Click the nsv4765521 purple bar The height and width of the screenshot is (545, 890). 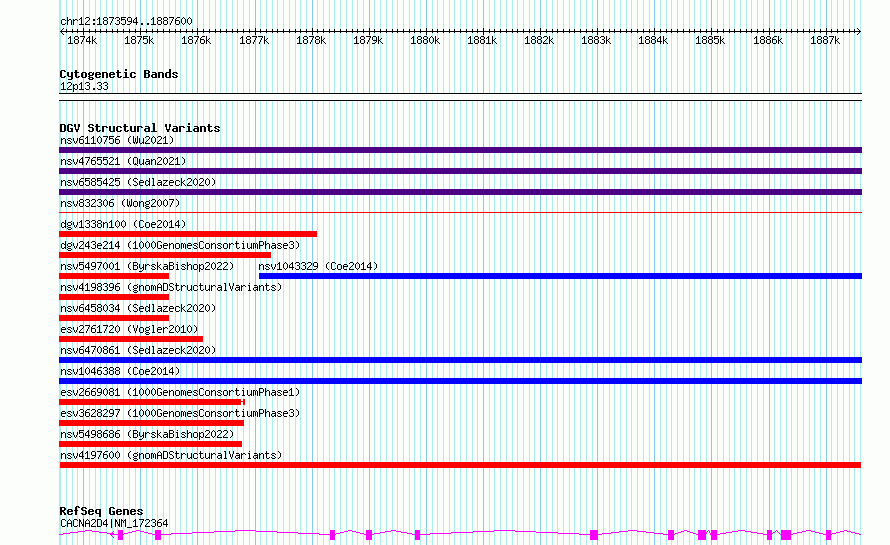point(460,171)
